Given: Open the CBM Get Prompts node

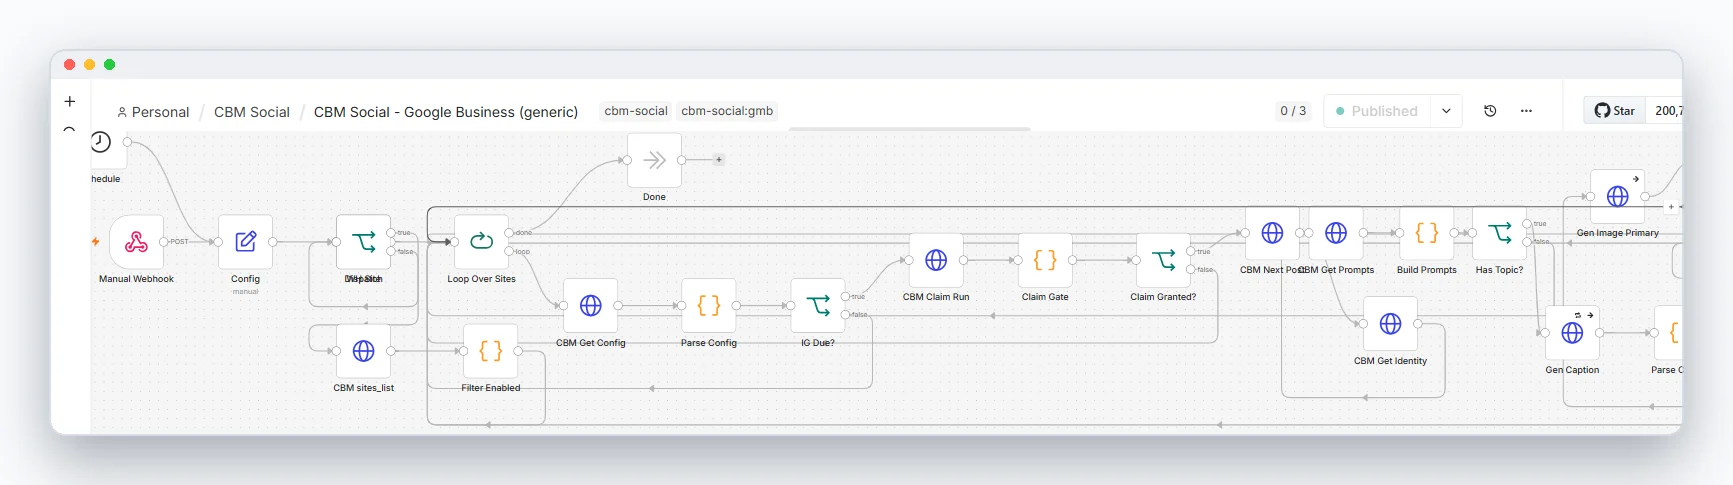Looking at the screenshot, I should [1335, 233].
